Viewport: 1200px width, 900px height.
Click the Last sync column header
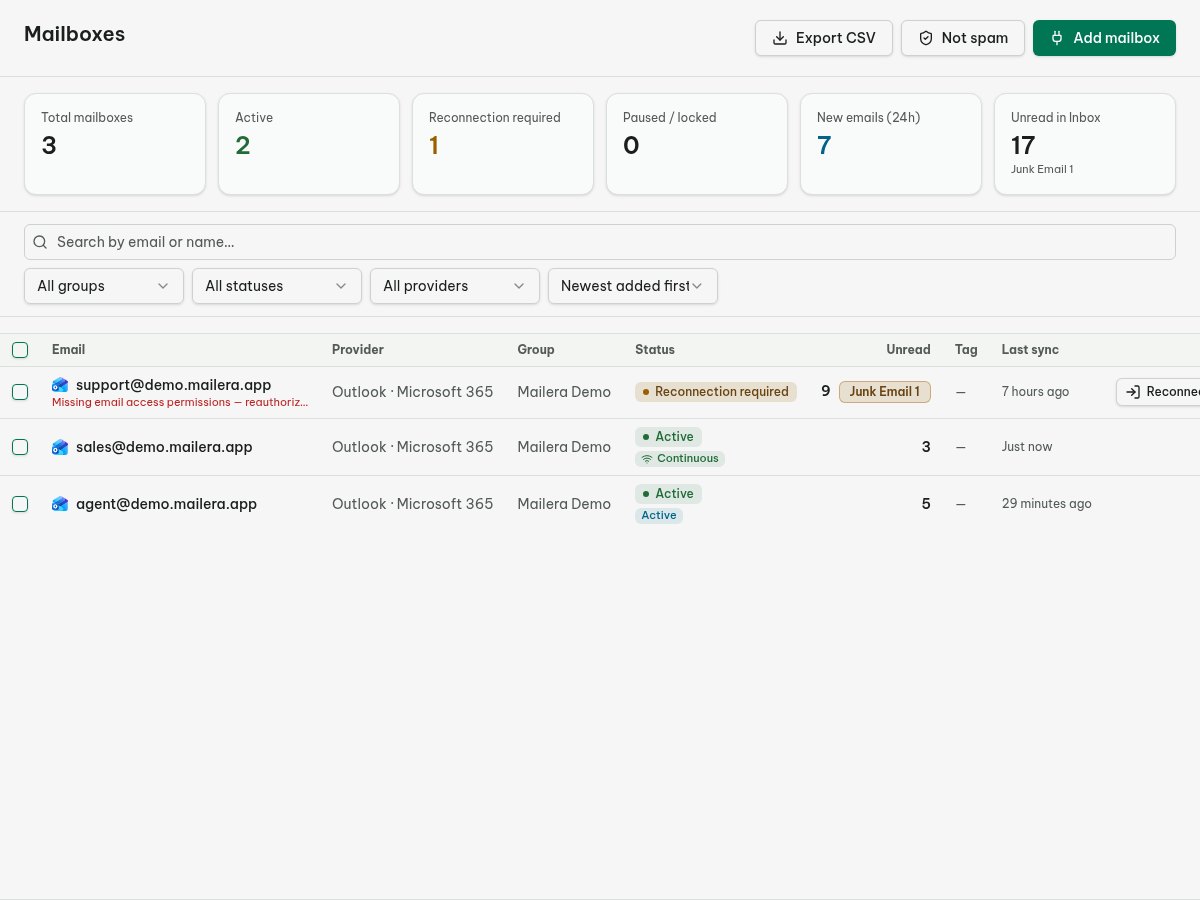pyautogui.click(x=1030, y=350)
